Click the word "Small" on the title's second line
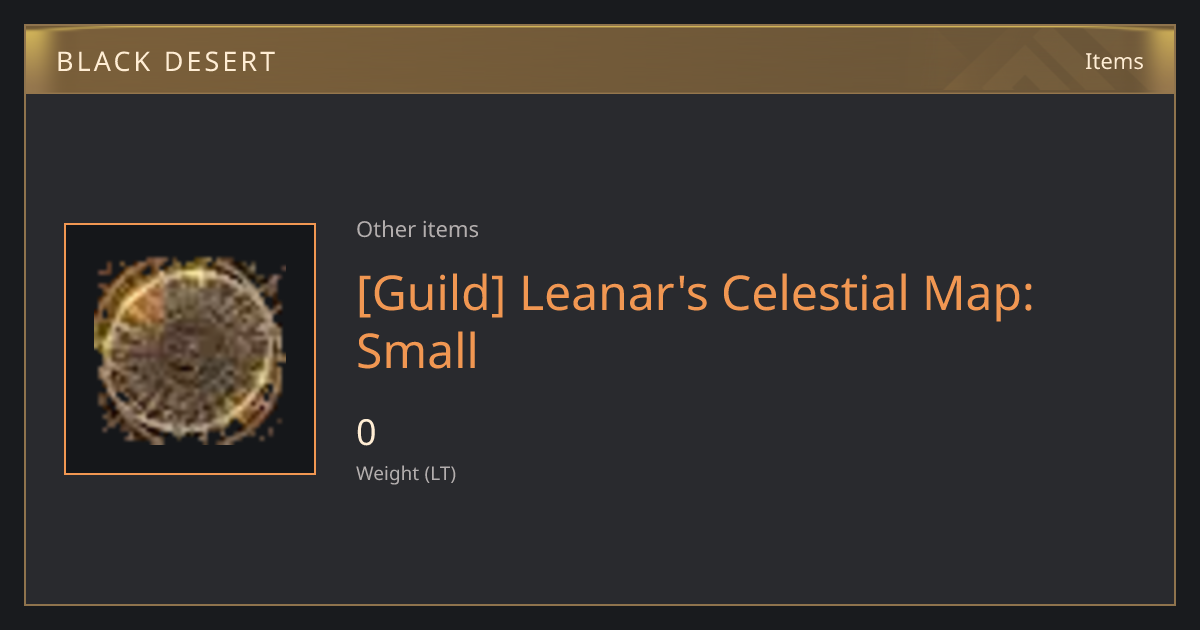Viewport: 1200px width, 630px height. click(417, 352)
